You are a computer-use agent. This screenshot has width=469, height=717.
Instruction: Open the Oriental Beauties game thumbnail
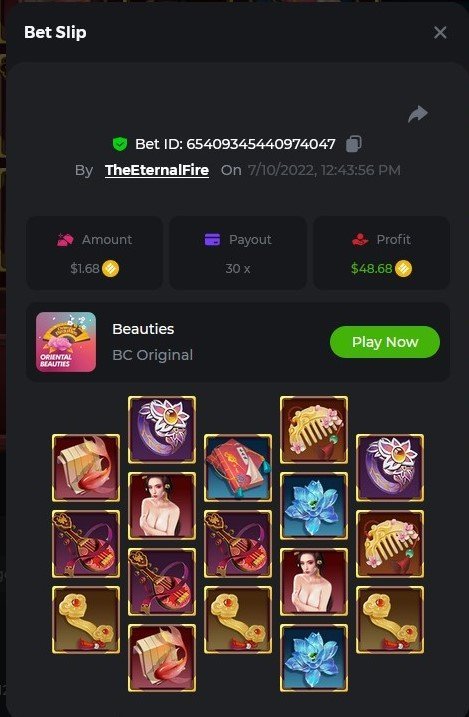pyautogui.click(x=66, y=342)
